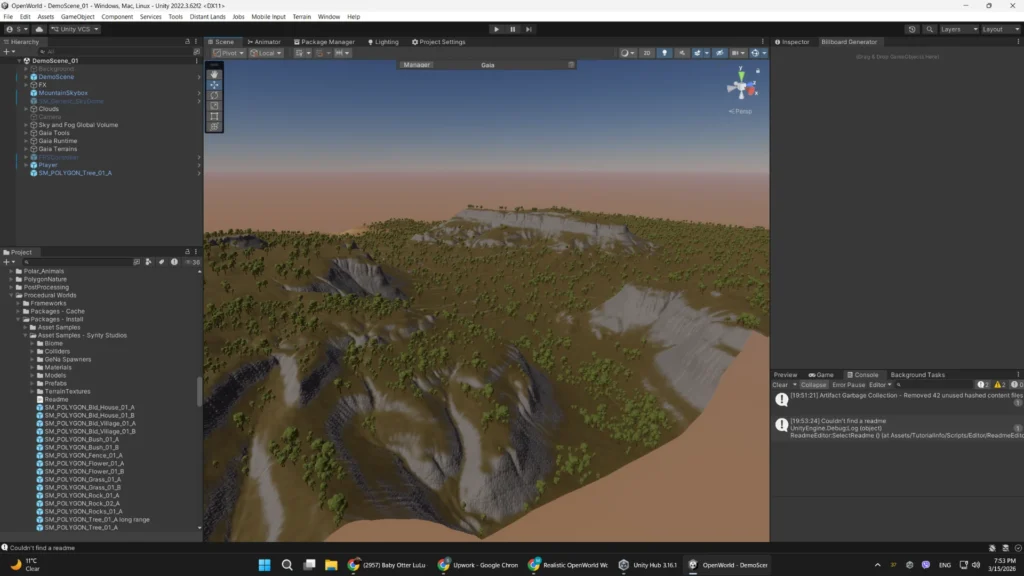Select SM_POLYGON_Tree_01_A in Hierarchy
The width and height of the screenshot is (1024, 576).
pos(75,173)
